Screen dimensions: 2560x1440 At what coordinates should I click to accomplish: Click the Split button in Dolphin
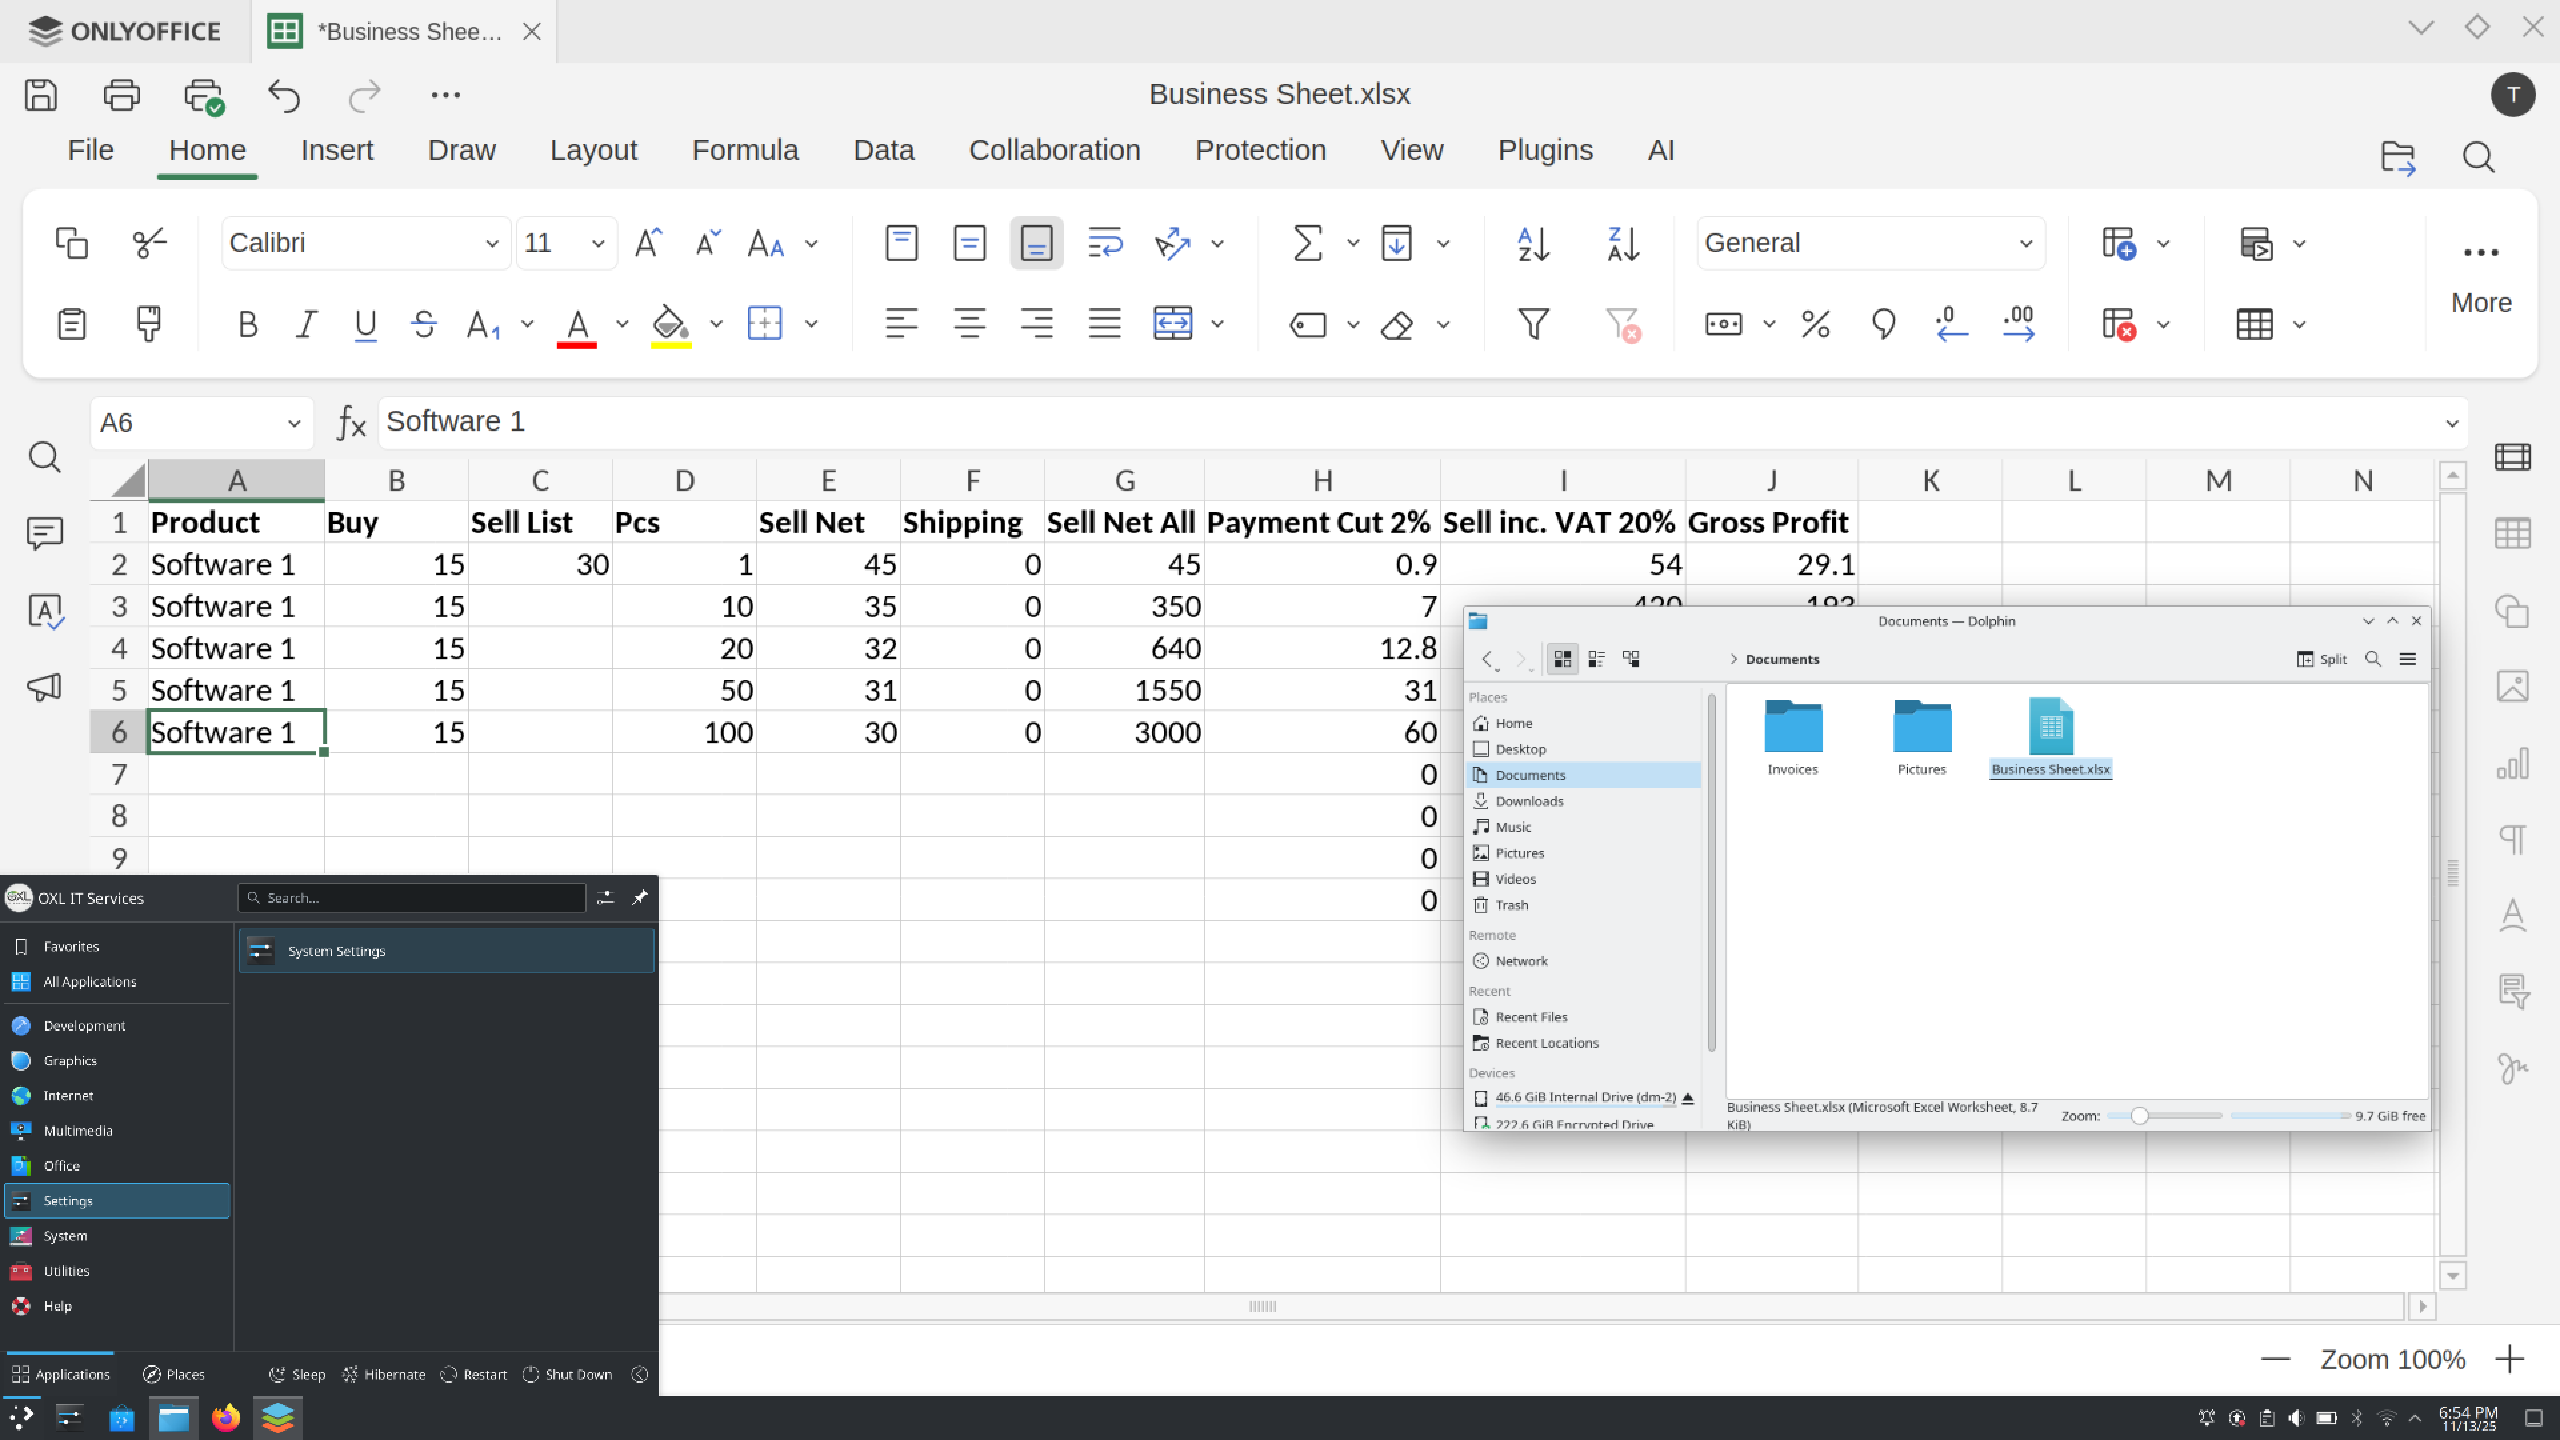pos(2322,659)
